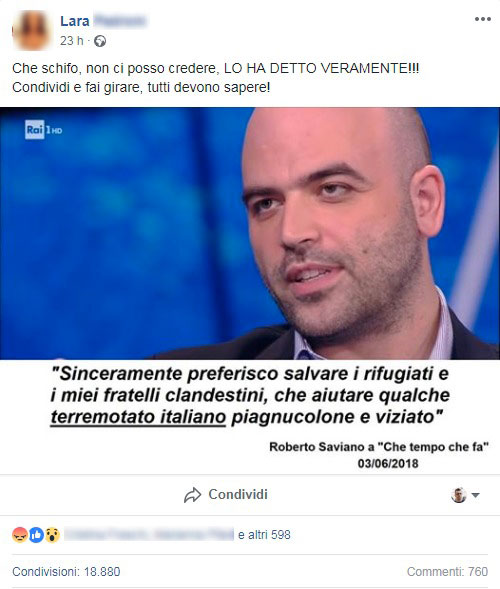Click the public globe privacy icon
This screenshot has height=589, width=500.
(100, 41)
